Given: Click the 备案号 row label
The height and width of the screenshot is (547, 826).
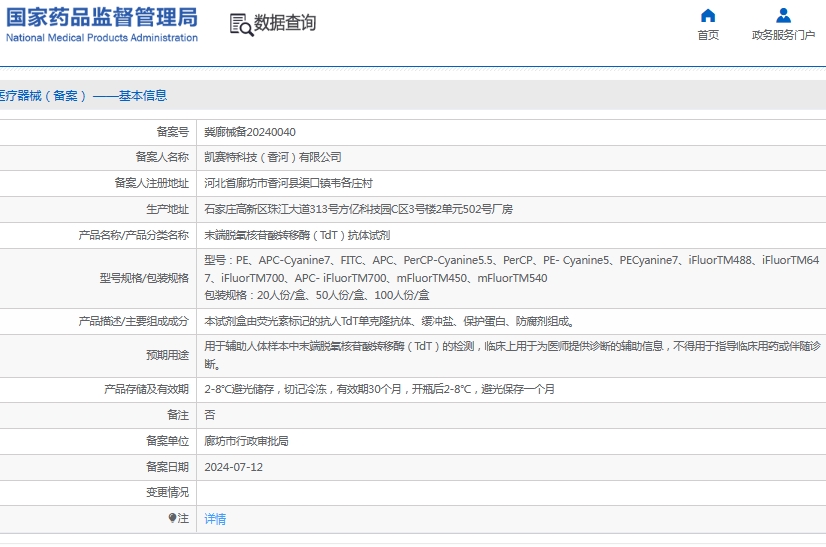Looking at the screenshot, I should (172, 132).
